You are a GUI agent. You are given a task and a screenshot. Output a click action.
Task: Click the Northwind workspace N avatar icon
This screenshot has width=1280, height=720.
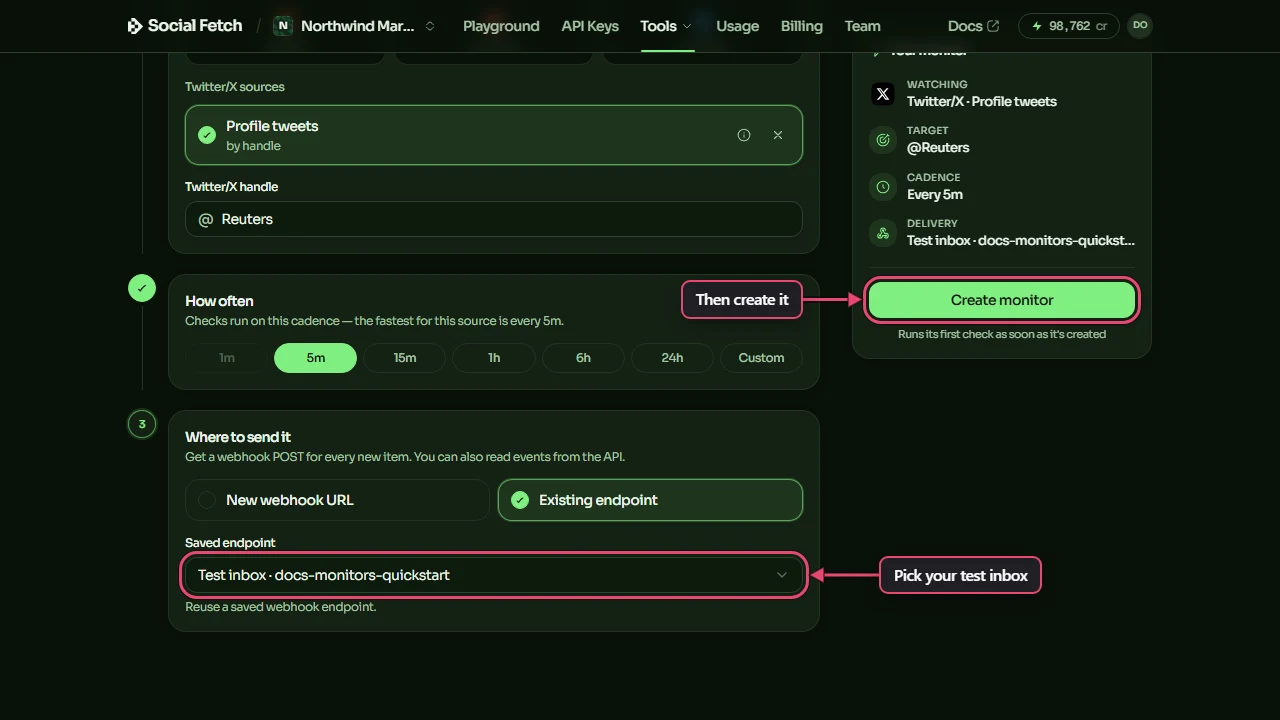(x=283, y=26)
